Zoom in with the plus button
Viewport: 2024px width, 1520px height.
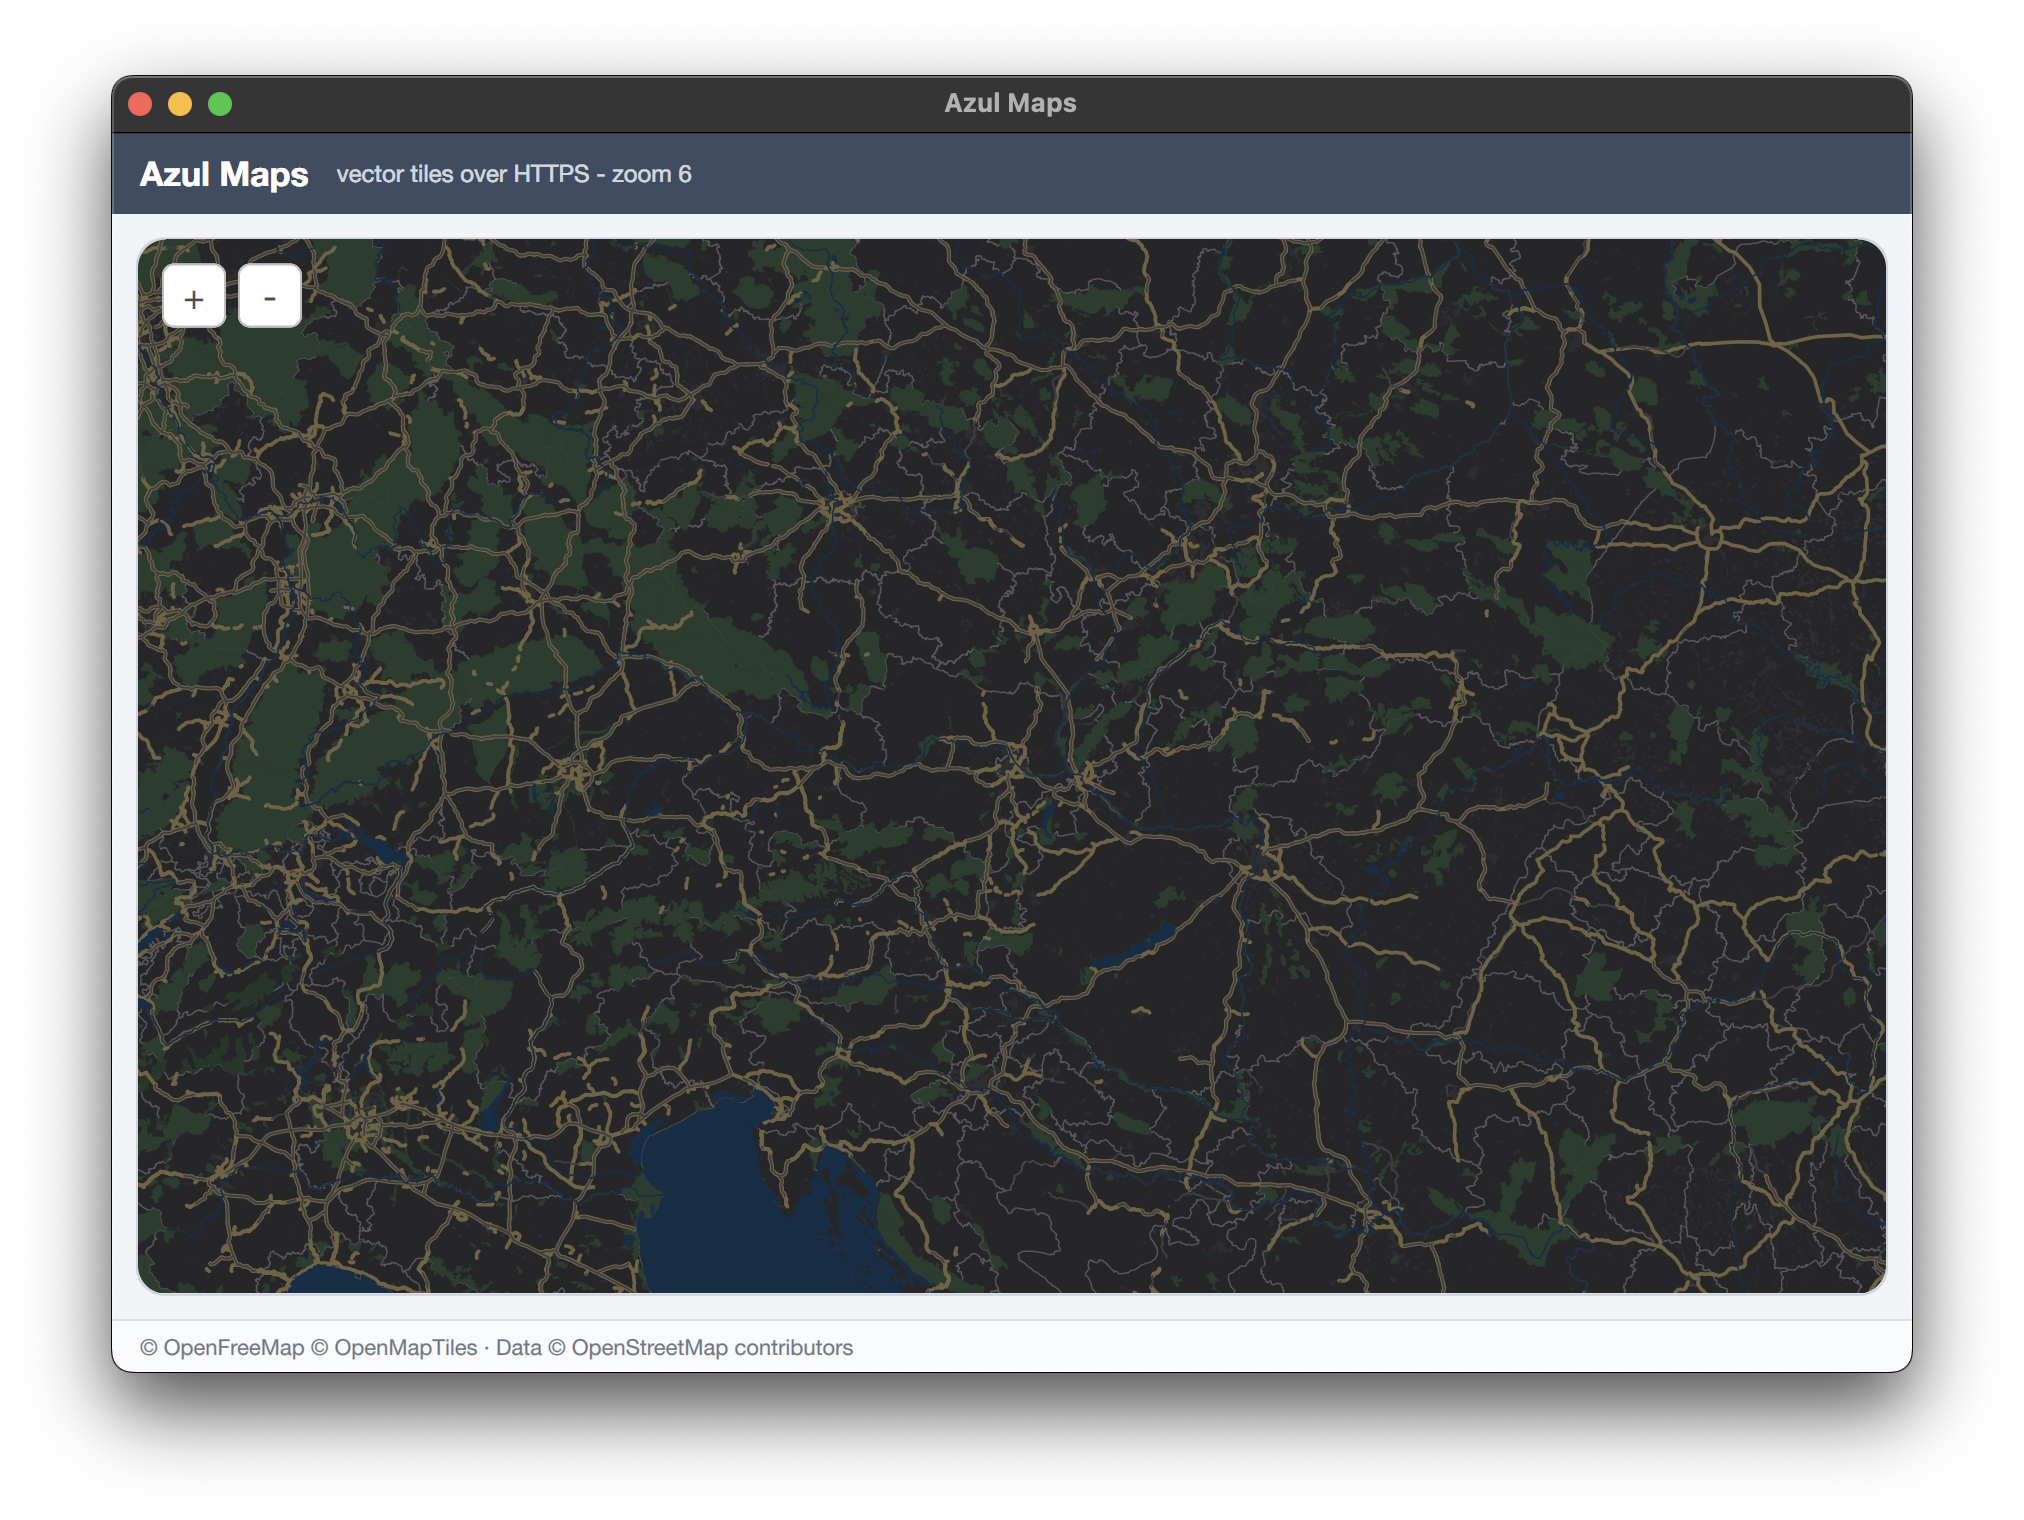click(194, 297)
